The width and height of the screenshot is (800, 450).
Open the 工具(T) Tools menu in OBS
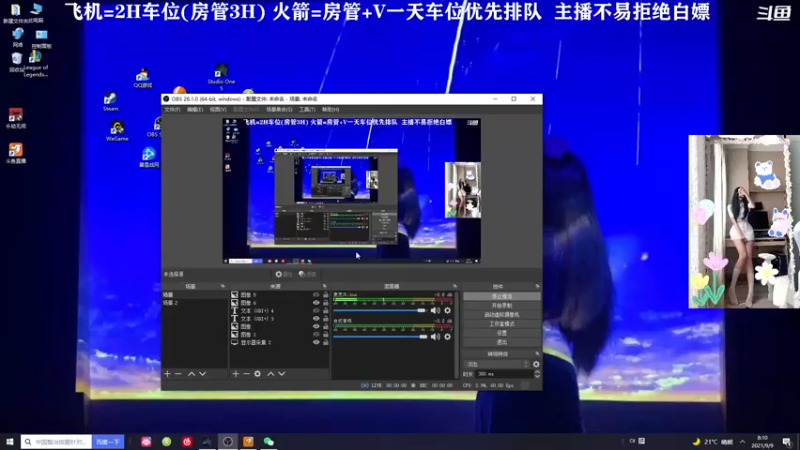tap(307, 109)
